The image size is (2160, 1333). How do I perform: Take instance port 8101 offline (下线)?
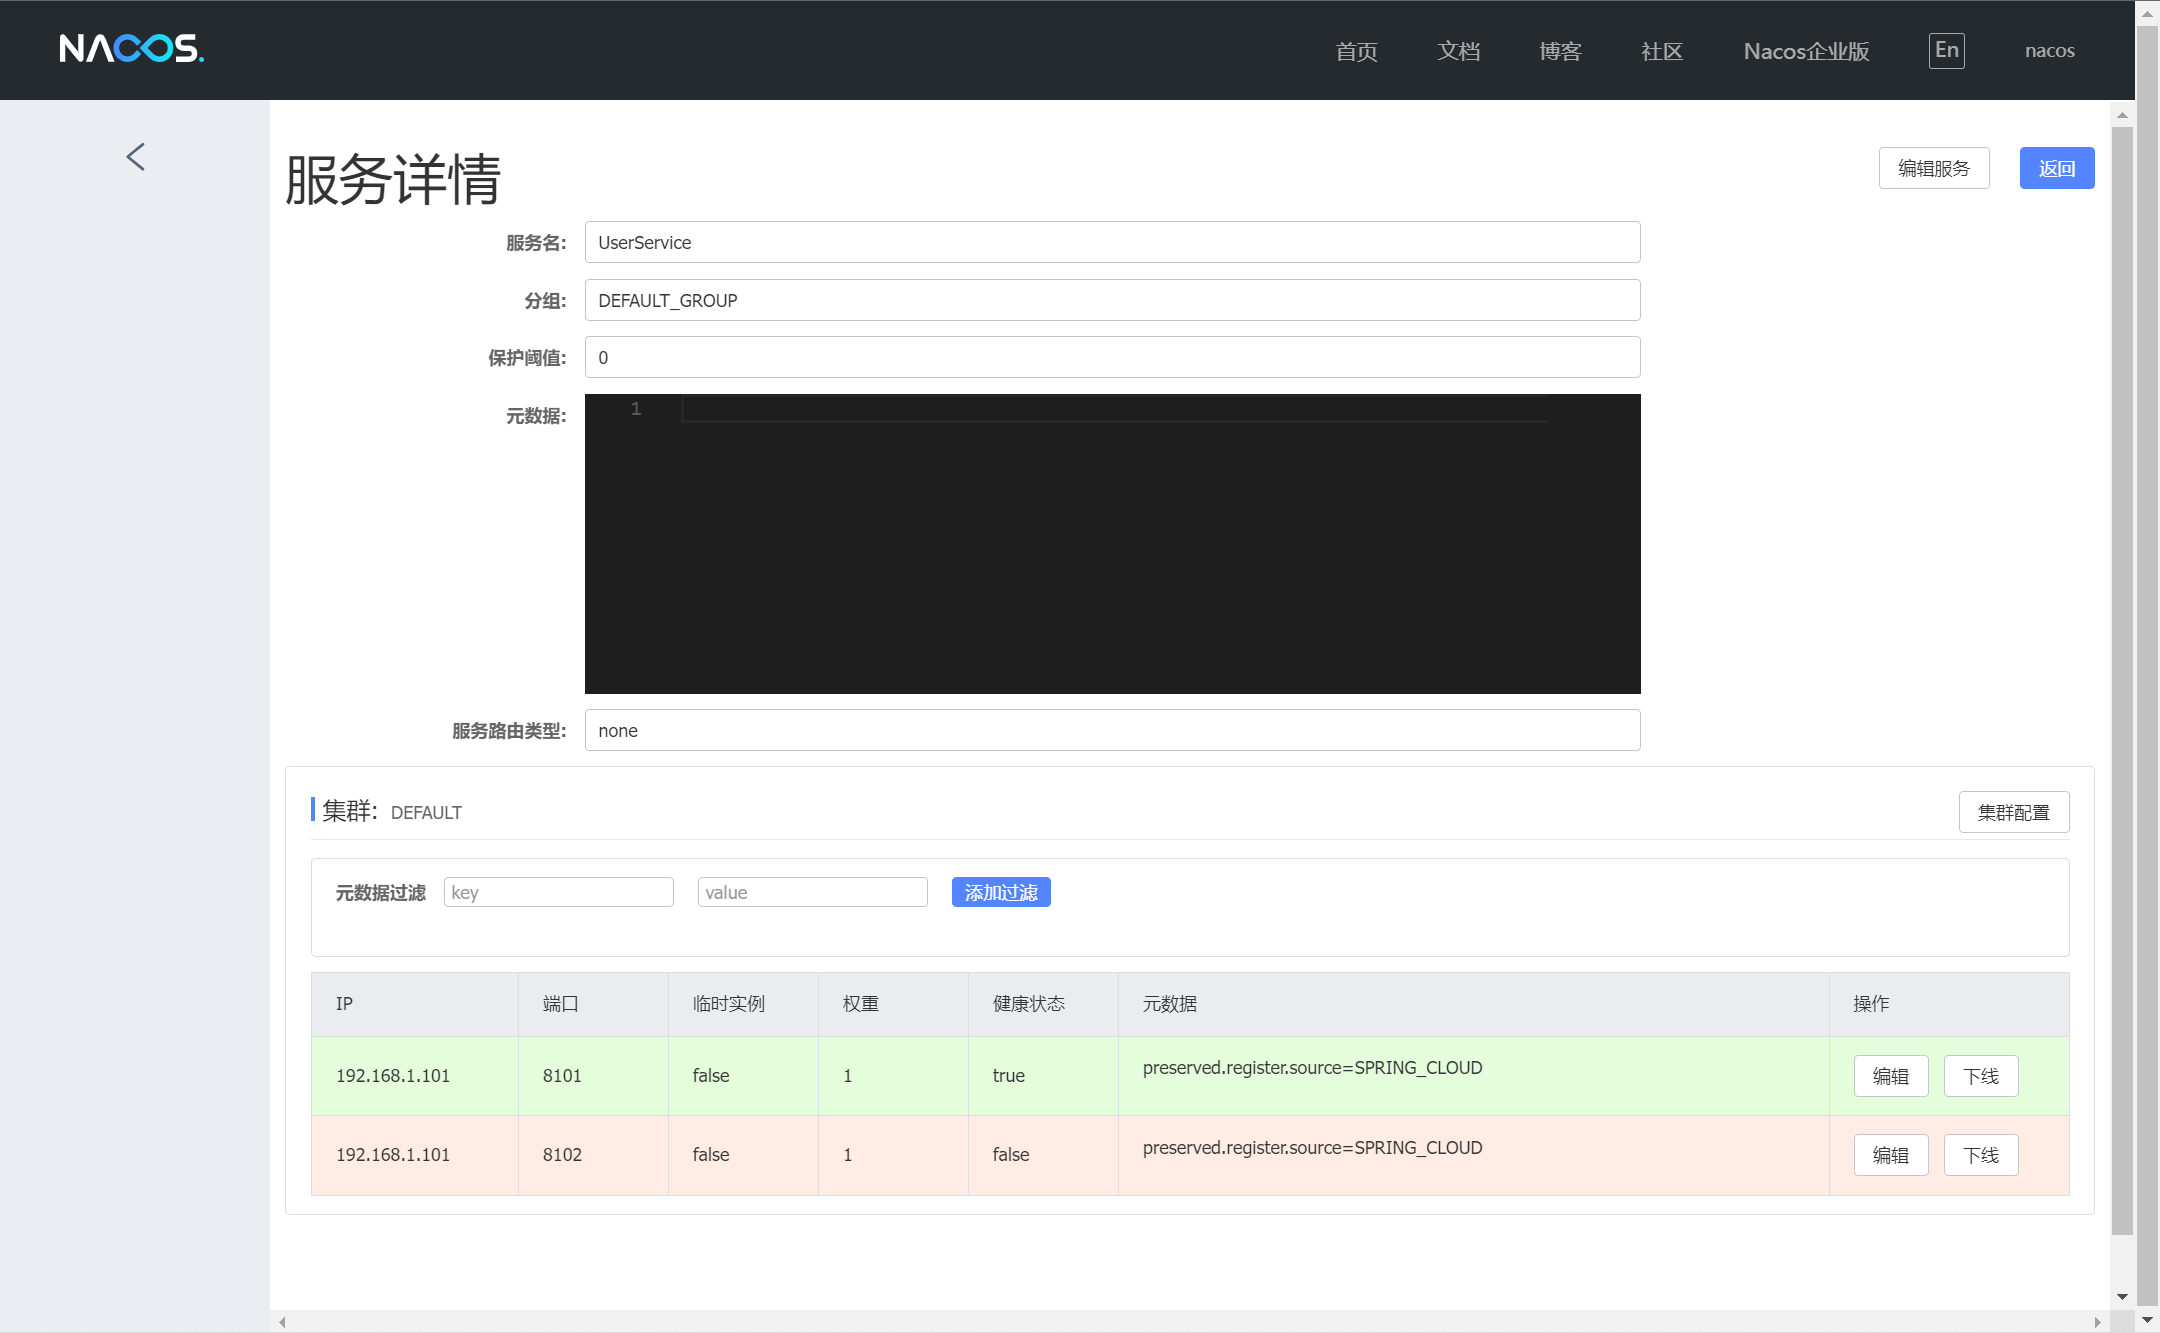(x=1981, y=1076)
